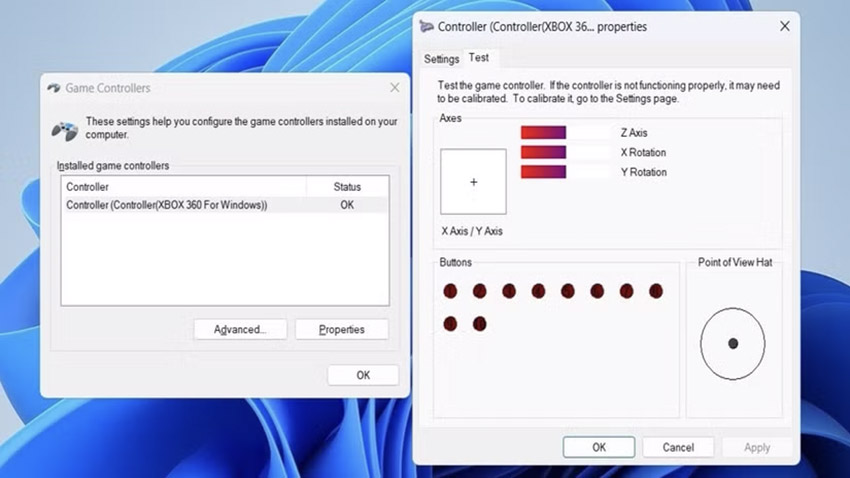
Task: Click the gamepad icon in Game Controllers title bar
Action: tap(54, 88)
